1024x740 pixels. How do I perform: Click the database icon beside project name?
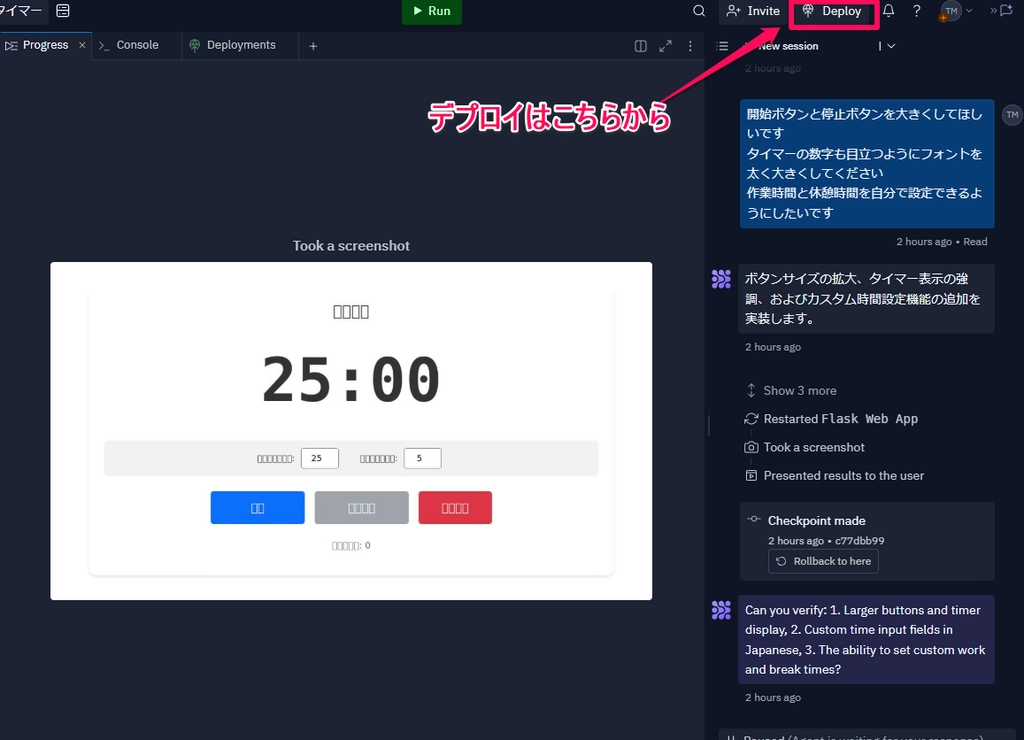point(63,11)
